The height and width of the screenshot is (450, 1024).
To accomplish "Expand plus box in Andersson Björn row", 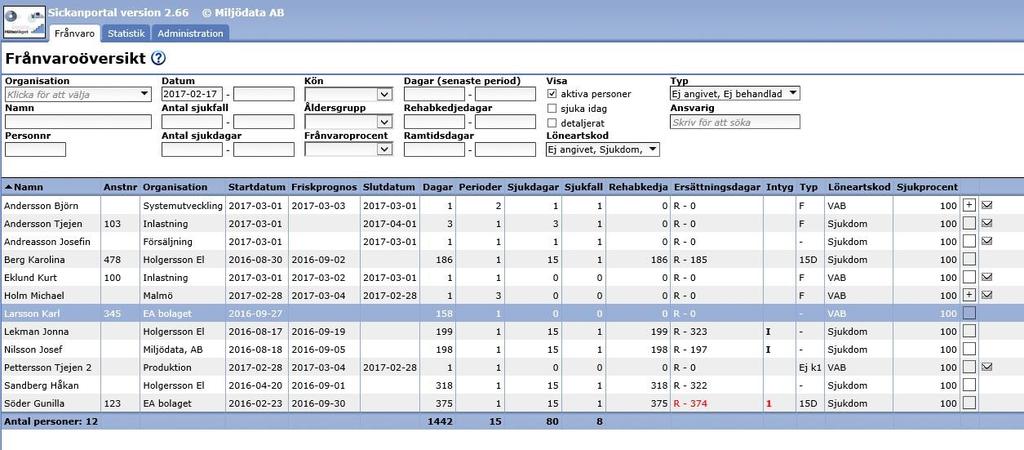I will pyautogui.click(x=969, y=205).
